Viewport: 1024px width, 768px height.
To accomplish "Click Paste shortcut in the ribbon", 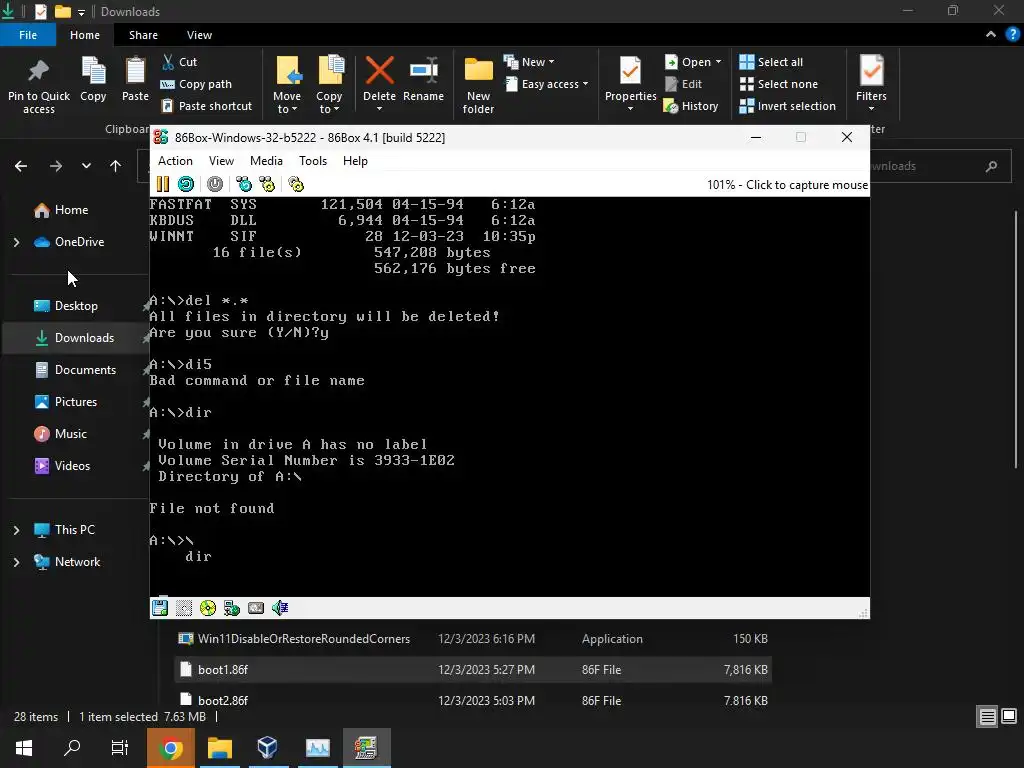I will coord(206,106).
